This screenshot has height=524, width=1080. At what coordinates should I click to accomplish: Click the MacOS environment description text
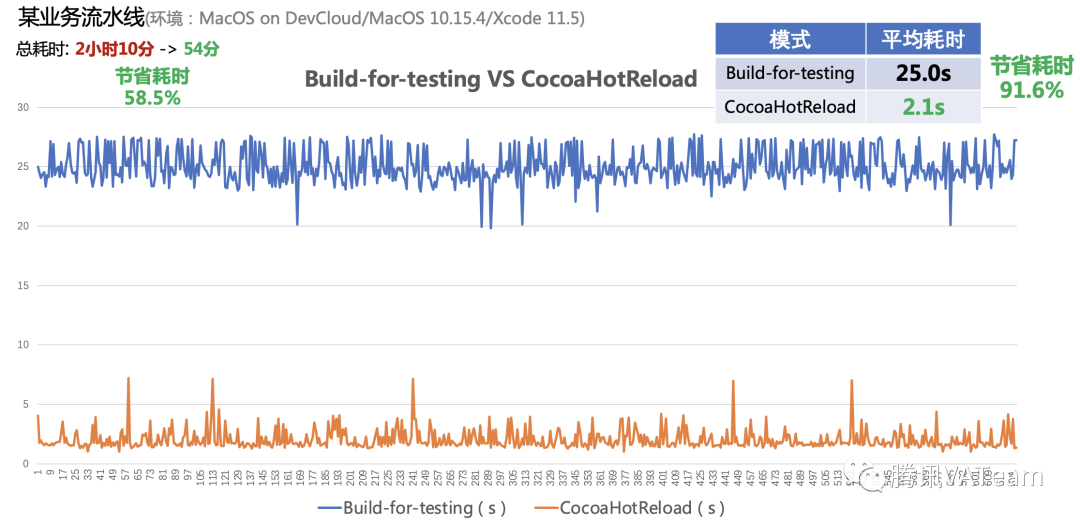tap(366, 18)
